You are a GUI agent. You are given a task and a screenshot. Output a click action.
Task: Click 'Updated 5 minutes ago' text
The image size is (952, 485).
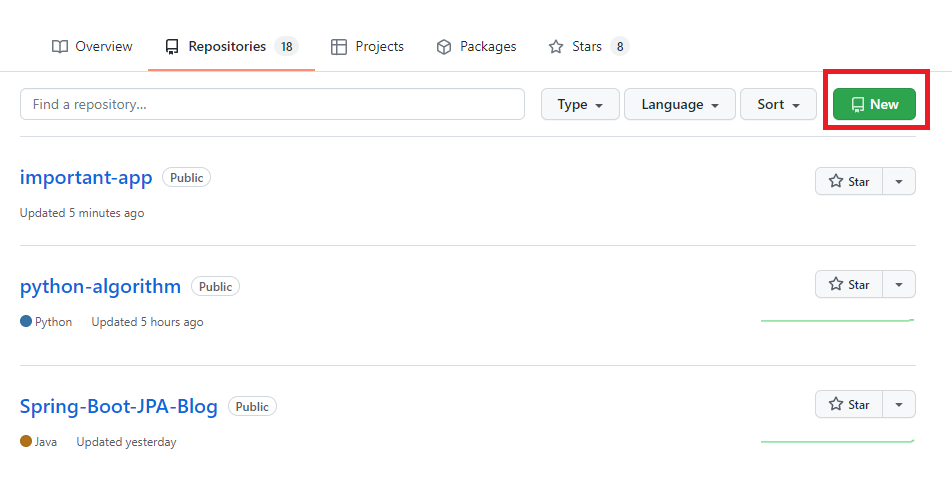pyautogui.click(x=82, y=213)
